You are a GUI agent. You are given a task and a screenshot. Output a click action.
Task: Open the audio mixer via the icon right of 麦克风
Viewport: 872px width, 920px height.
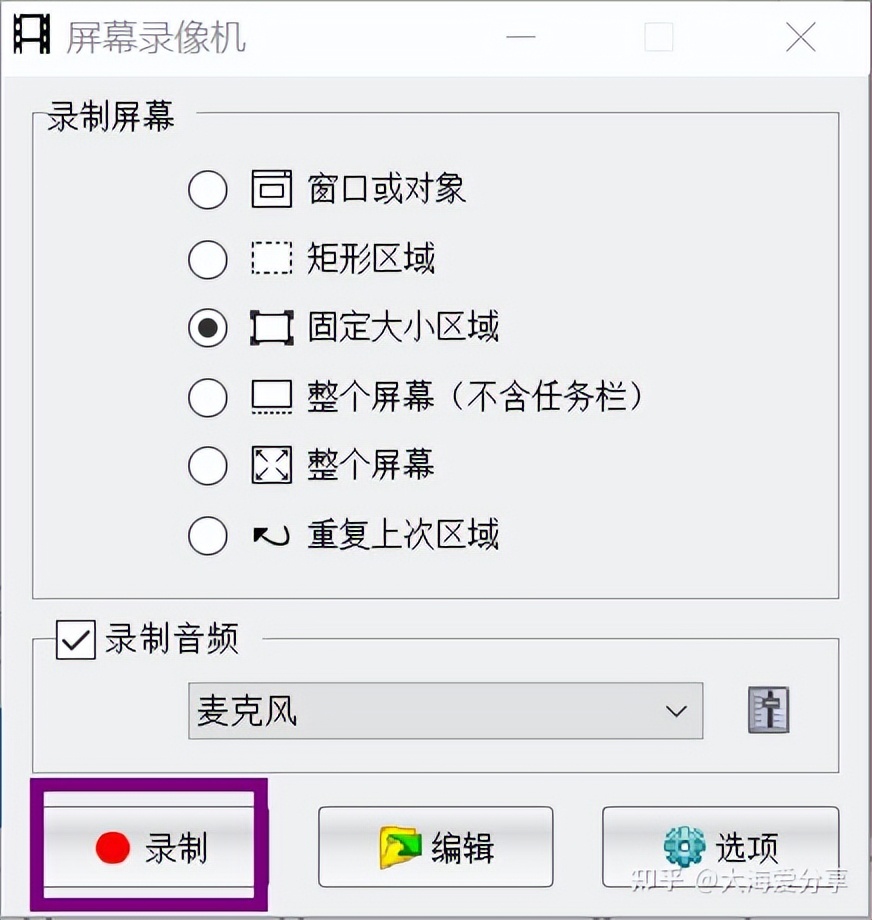tap(766, 711)
